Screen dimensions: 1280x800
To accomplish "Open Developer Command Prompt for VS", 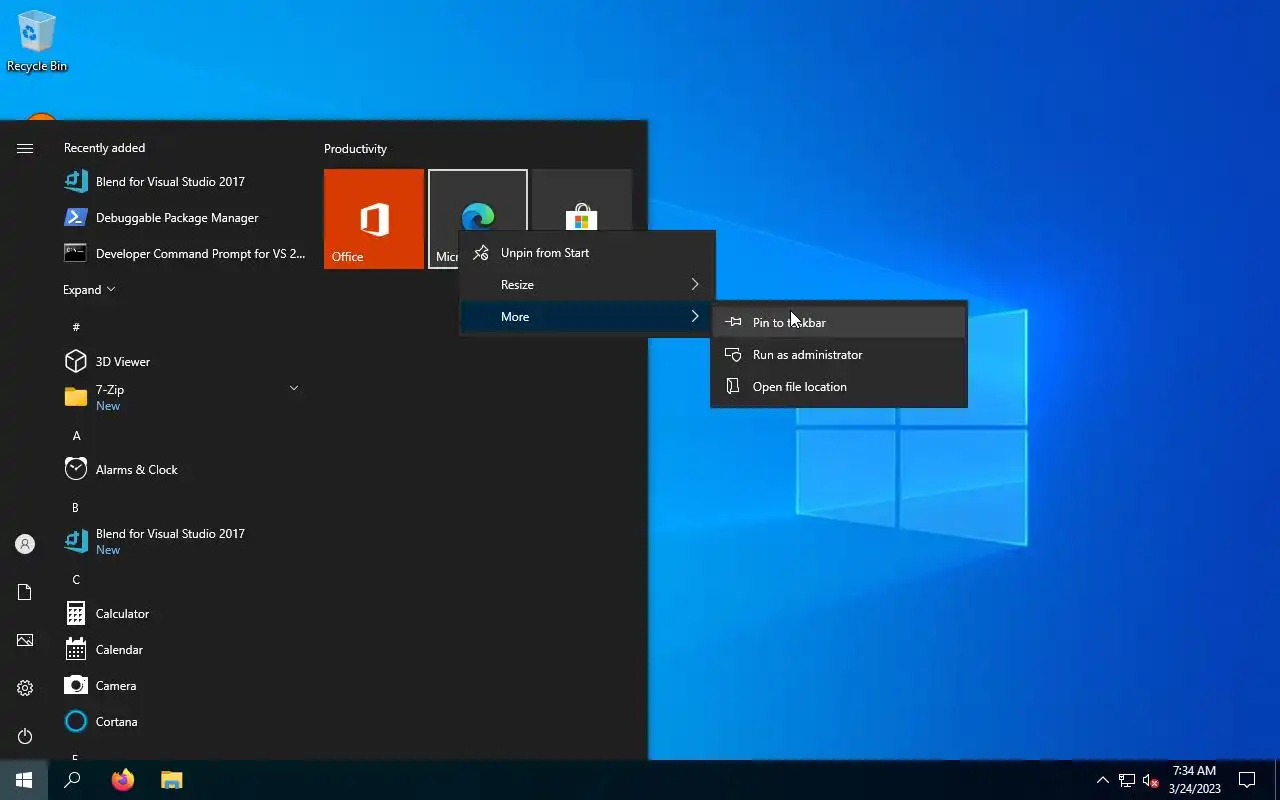I will tap(185, 253).
